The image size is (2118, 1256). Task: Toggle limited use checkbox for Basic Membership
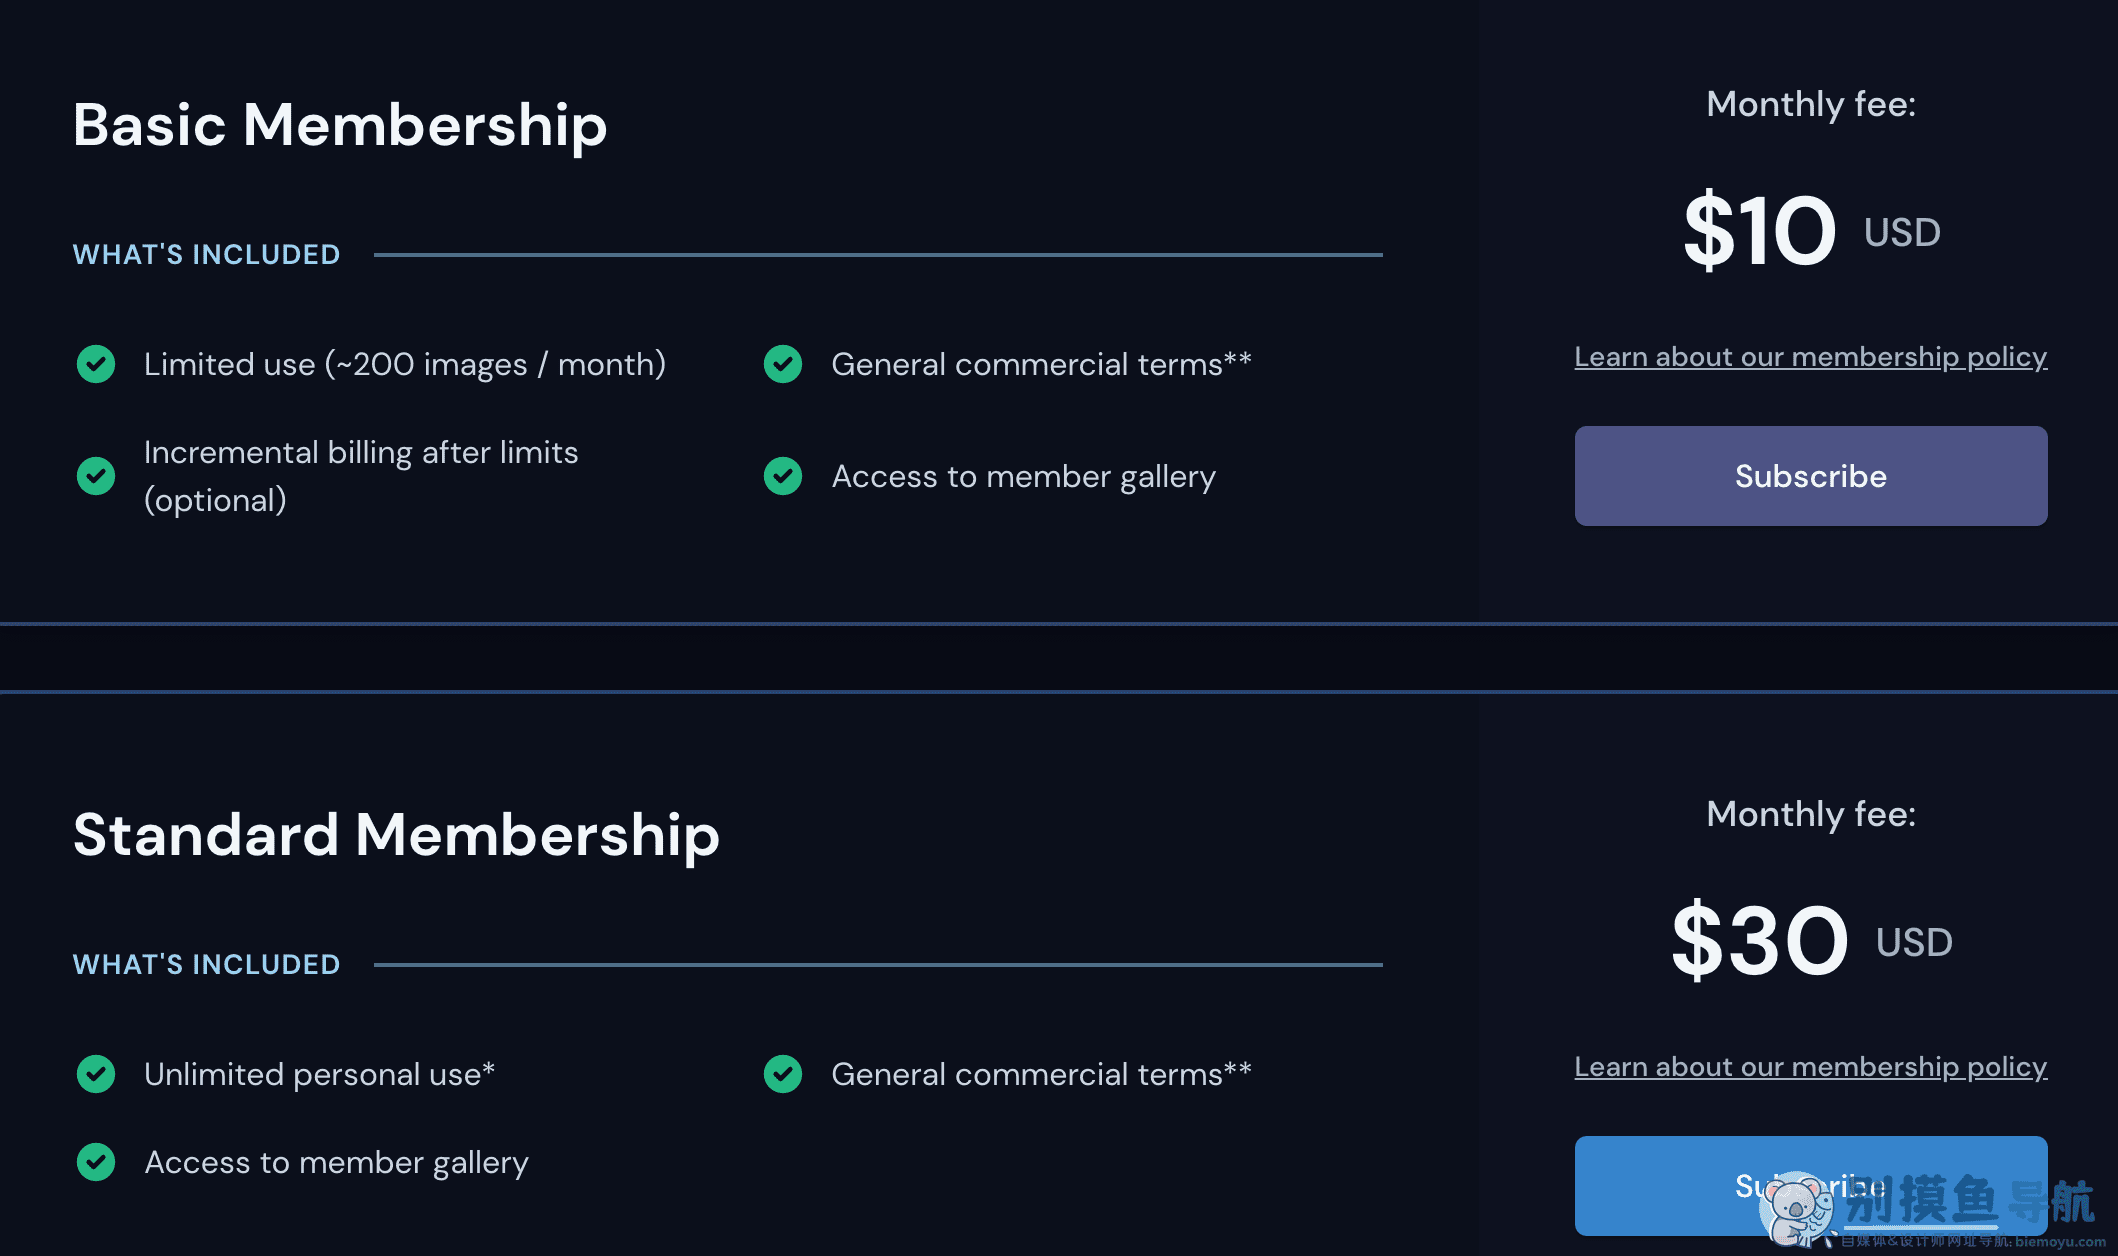(x=96, y=363)
